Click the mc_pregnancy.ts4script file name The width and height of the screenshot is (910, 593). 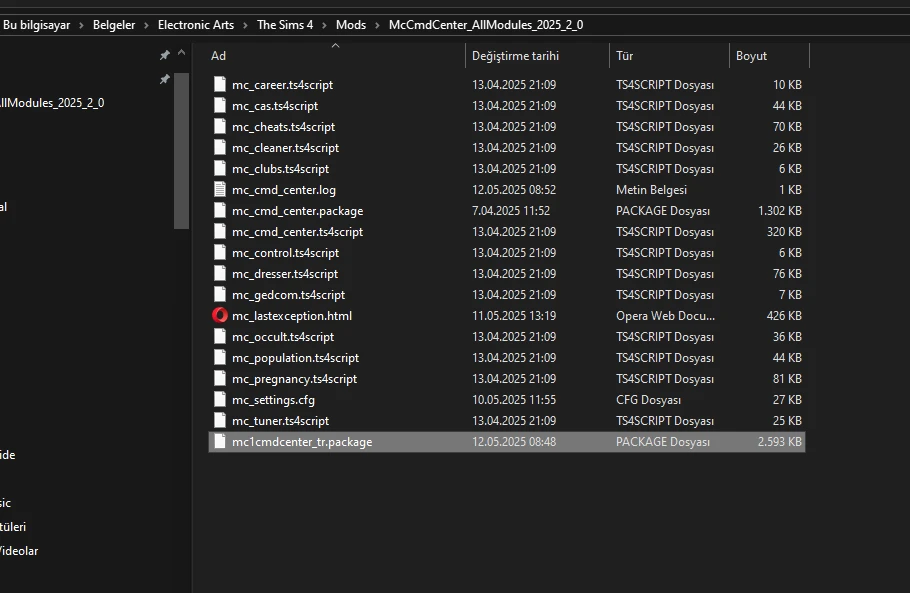294,379
